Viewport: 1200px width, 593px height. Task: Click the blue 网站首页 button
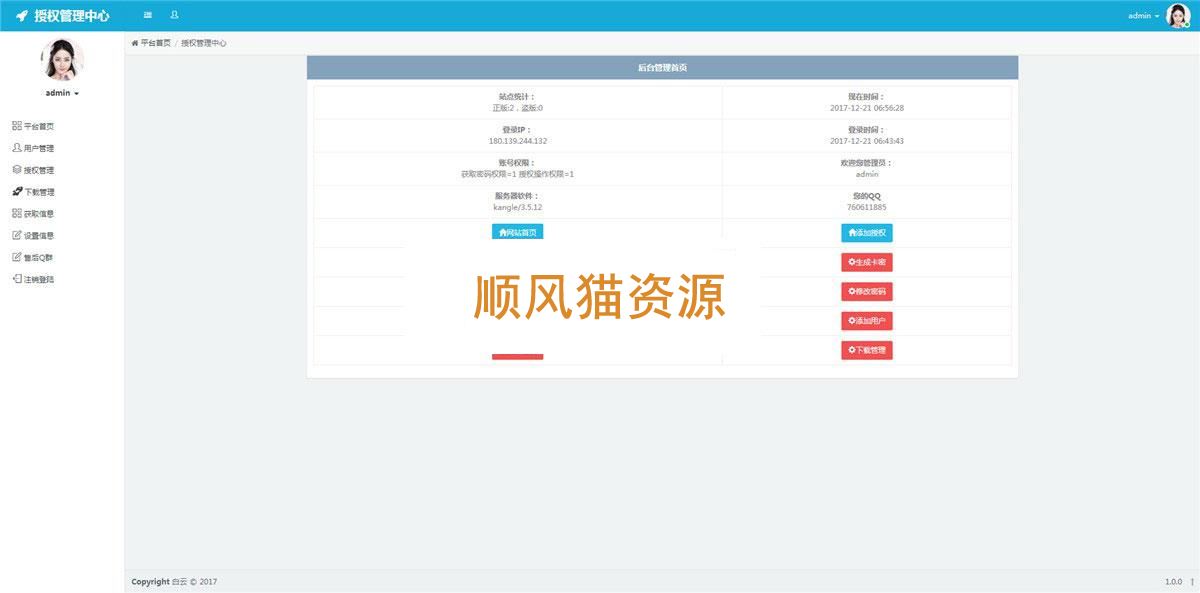(518, 233)
